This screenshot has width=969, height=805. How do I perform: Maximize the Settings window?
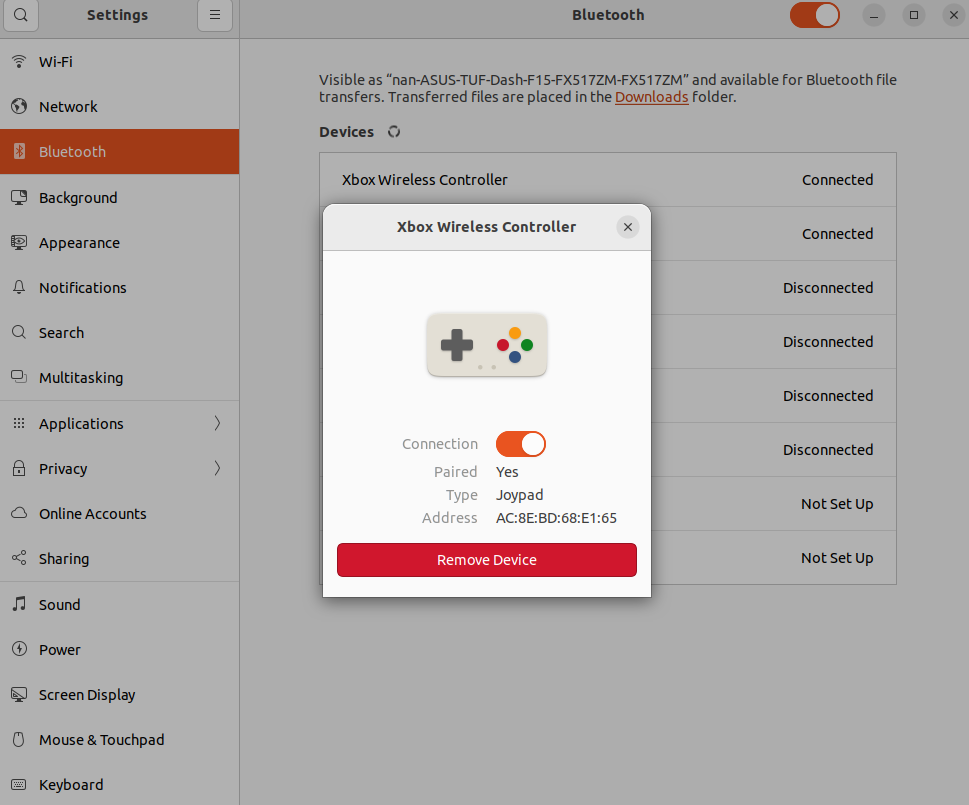tap(914, 15)
